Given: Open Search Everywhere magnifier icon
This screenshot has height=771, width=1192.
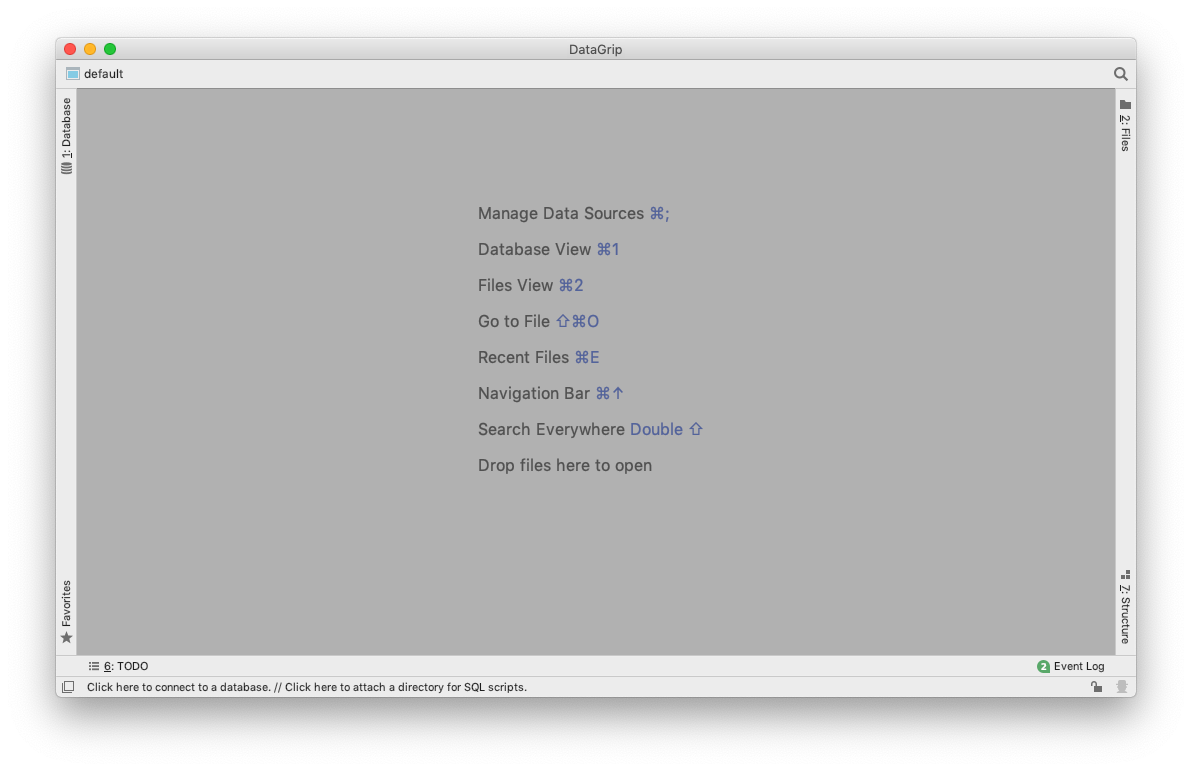Looking at the screenshot, I should point(1121,74).
